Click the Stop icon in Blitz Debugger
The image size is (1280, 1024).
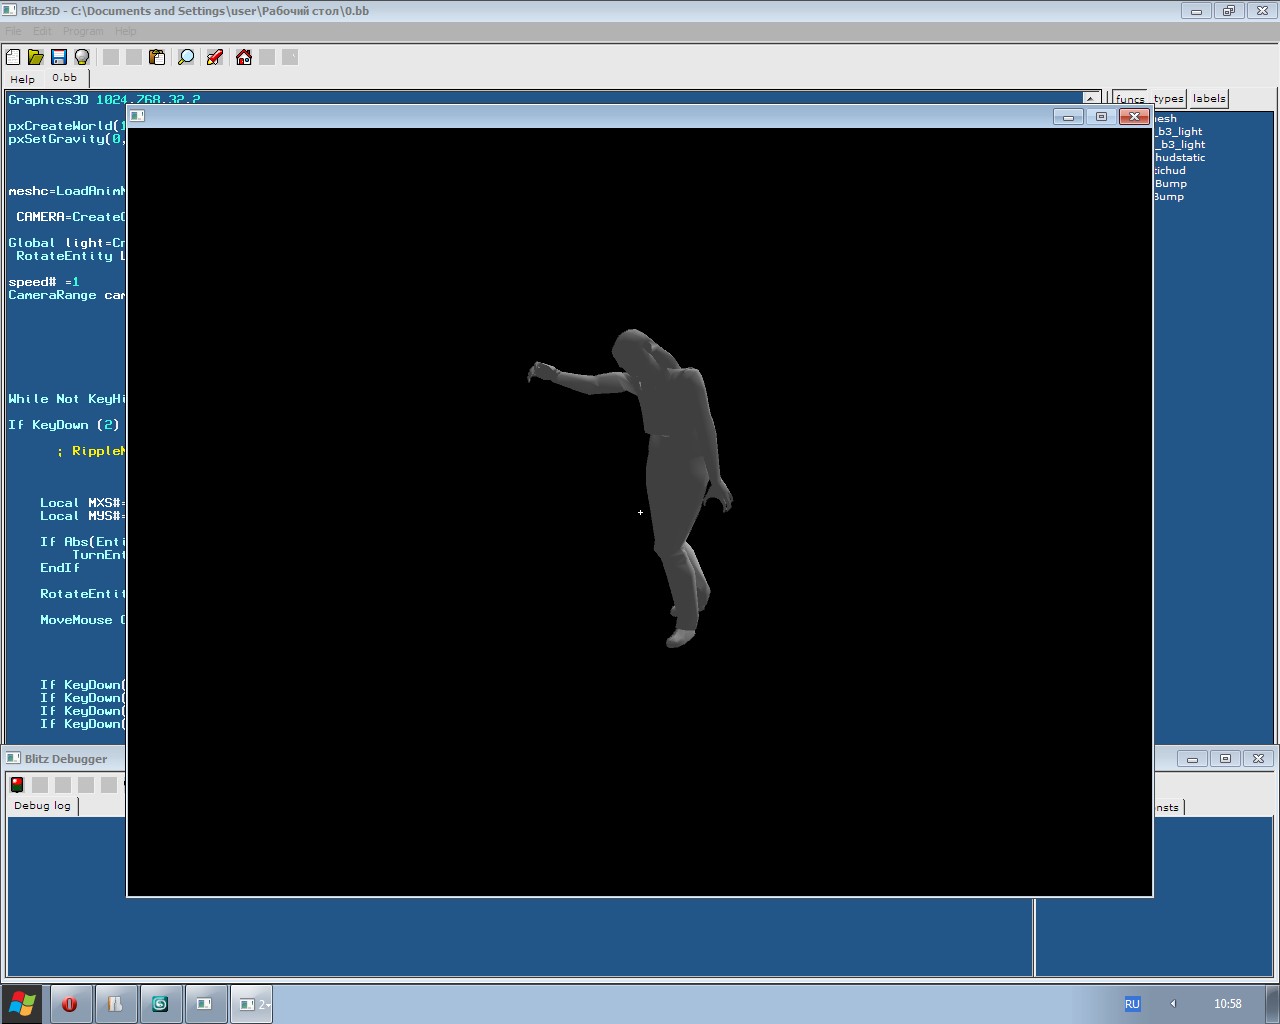pos(17,784)
